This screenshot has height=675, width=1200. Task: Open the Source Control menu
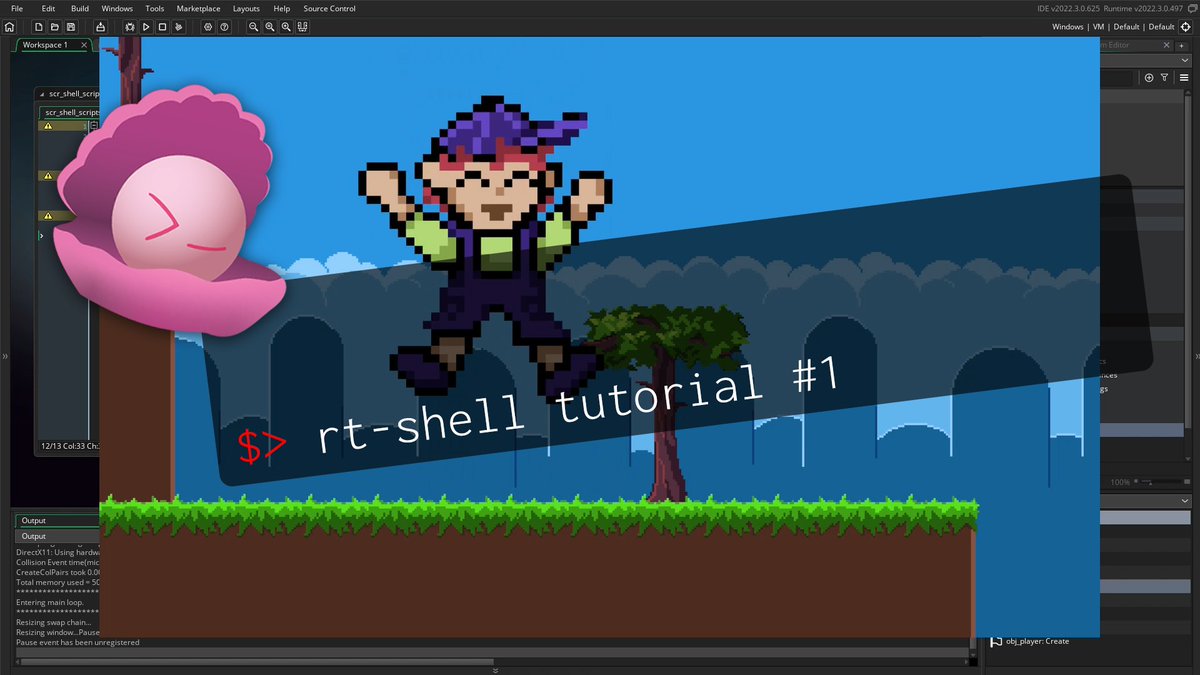click(328, 8)
